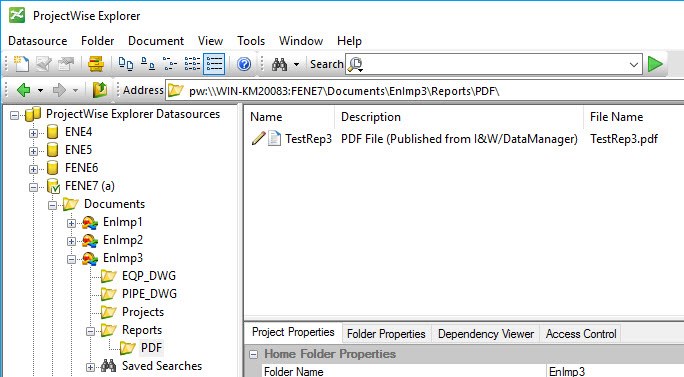Open the yellow file cabinet icon

(96, 64)
